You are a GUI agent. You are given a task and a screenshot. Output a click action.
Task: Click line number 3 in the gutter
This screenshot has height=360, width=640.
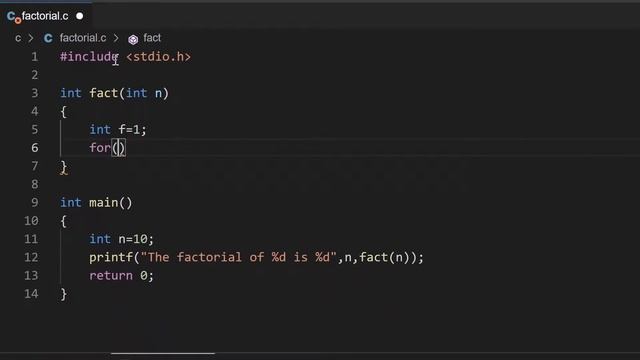pyautogui.click(x=35, y=93)
